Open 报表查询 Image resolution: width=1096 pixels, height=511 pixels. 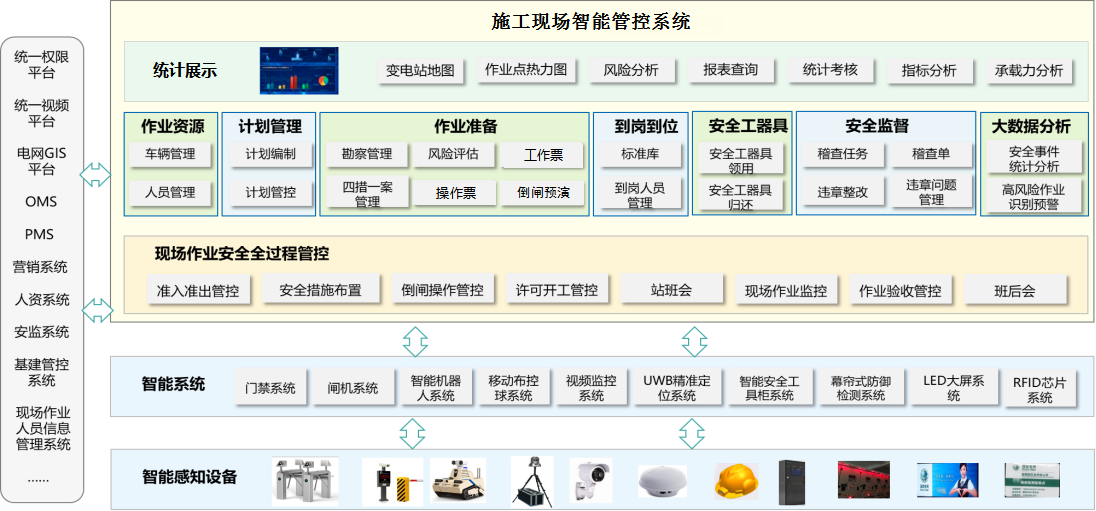(730, 70)
